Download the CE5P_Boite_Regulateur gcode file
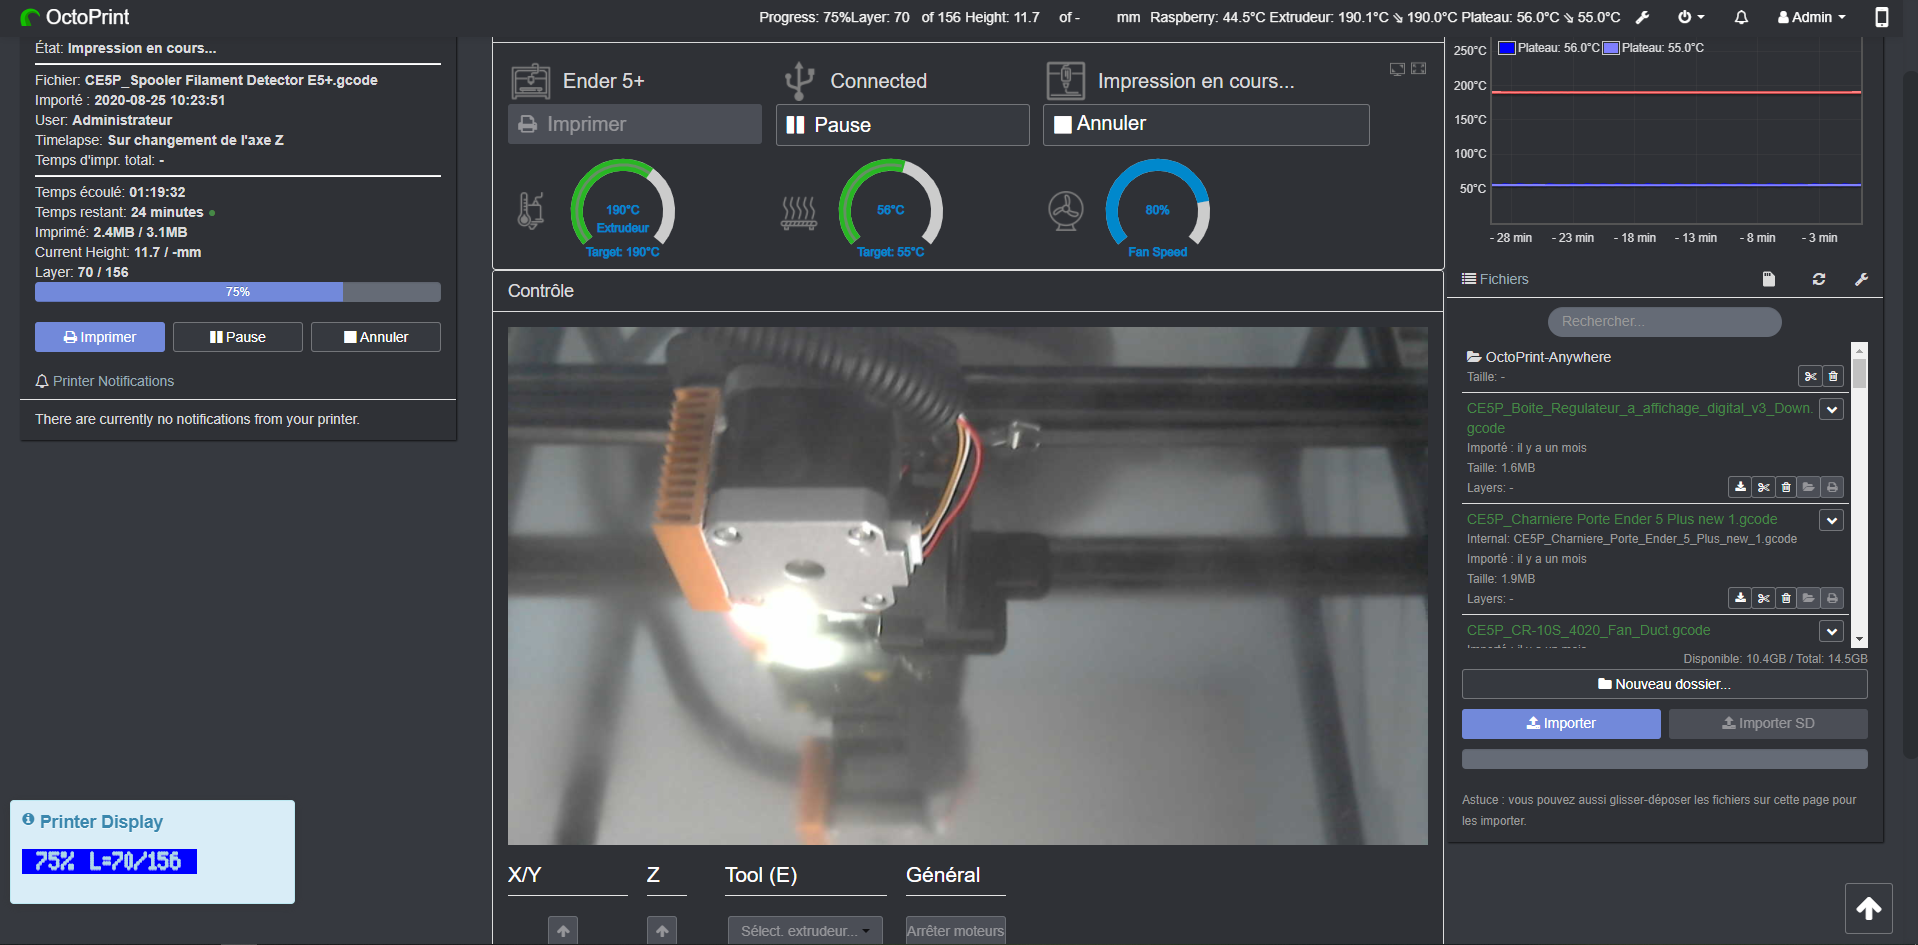 [x=1740, y=487]
